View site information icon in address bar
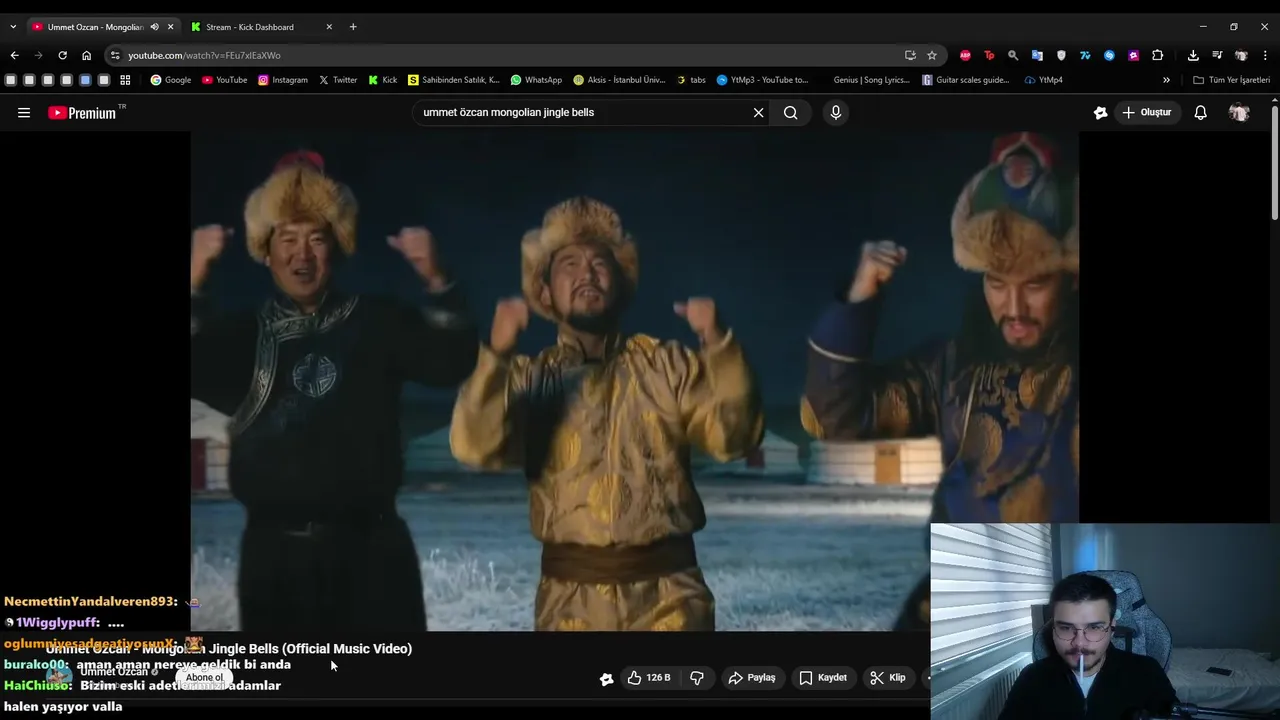Image resolution: width=1280 pixels, height=720 pixels. click(115, 55)
